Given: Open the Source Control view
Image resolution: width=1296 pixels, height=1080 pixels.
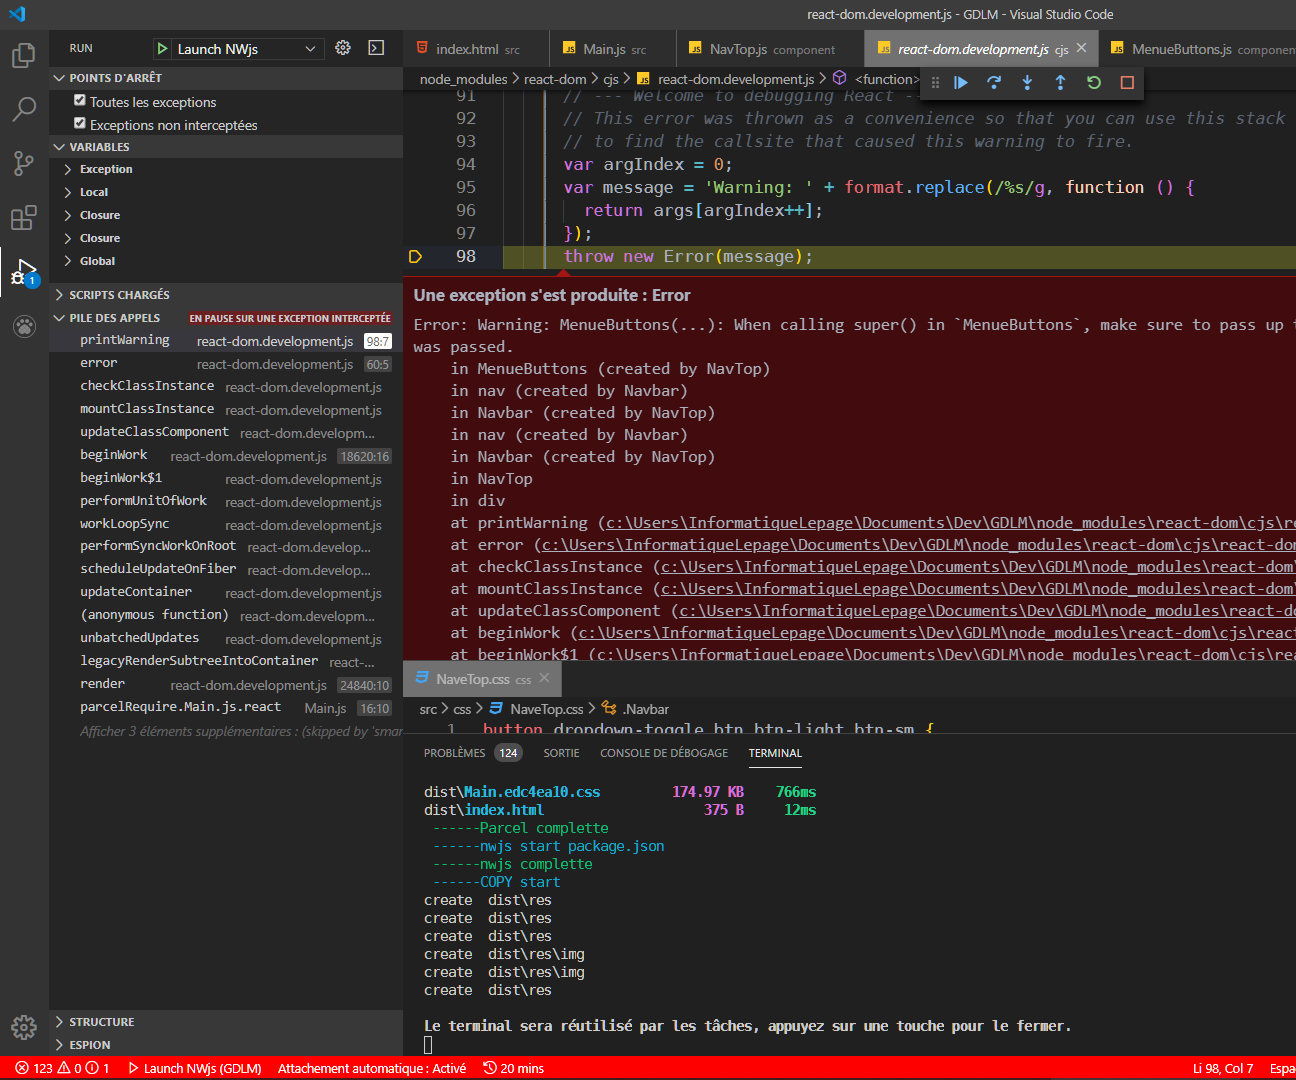Looking at the screenshot, I should 24,163.
